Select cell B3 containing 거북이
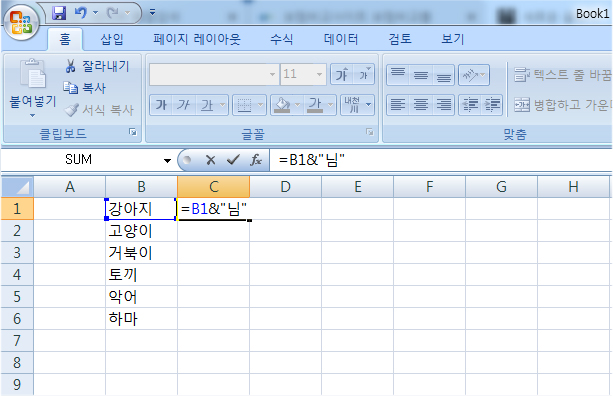Image resolution: width=613 pixels, height=396 pixels. 141,253
